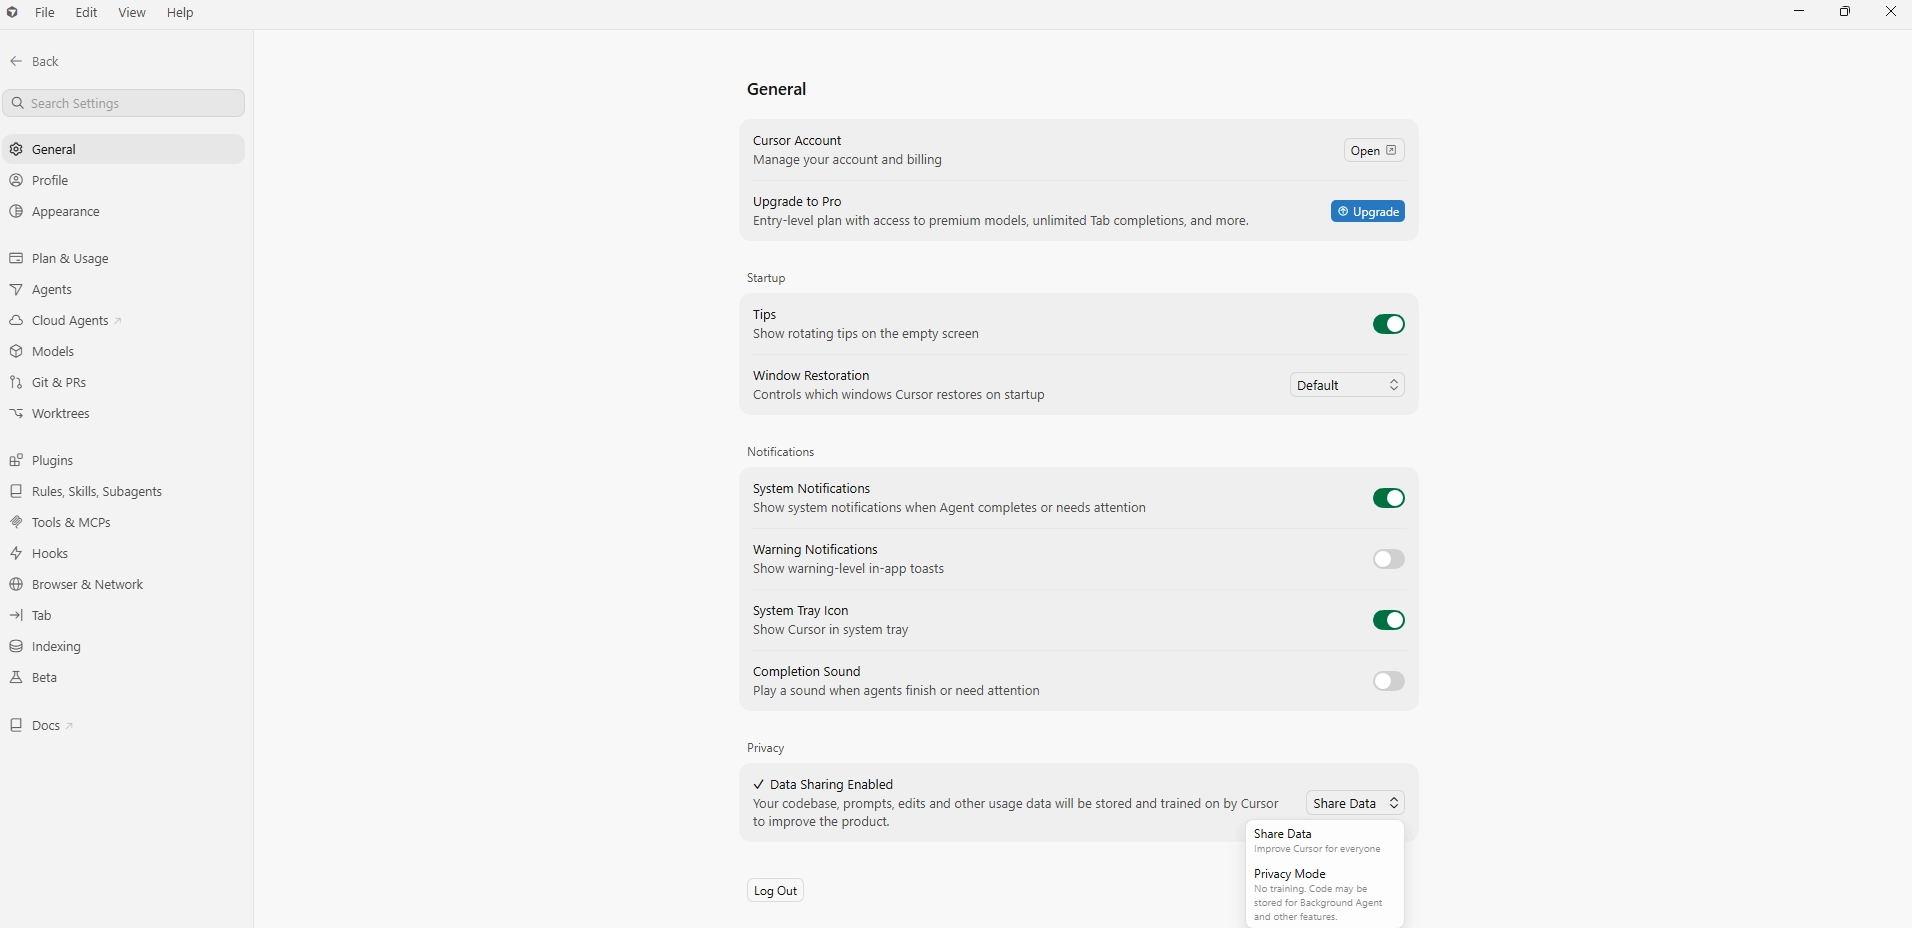Close the Cursor window
Image resolution: width=1912 pixels, height=928 pixels.
click(x=1890, y=12)
